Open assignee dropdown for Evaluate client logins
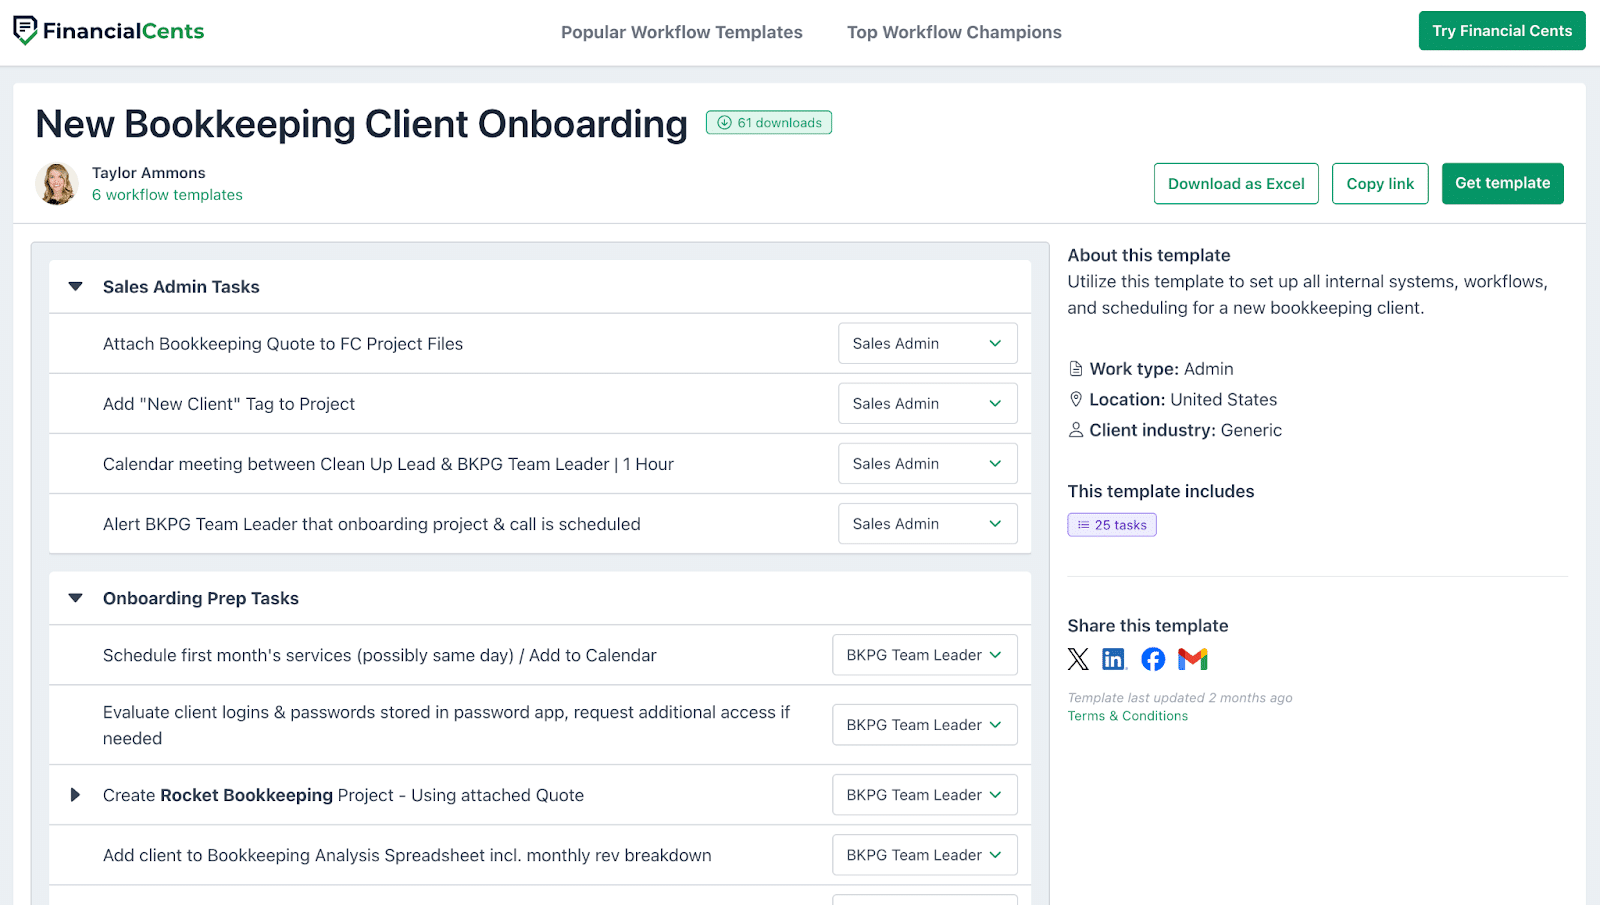Screen dimensions: 1600x905 (x=925, y=725)
